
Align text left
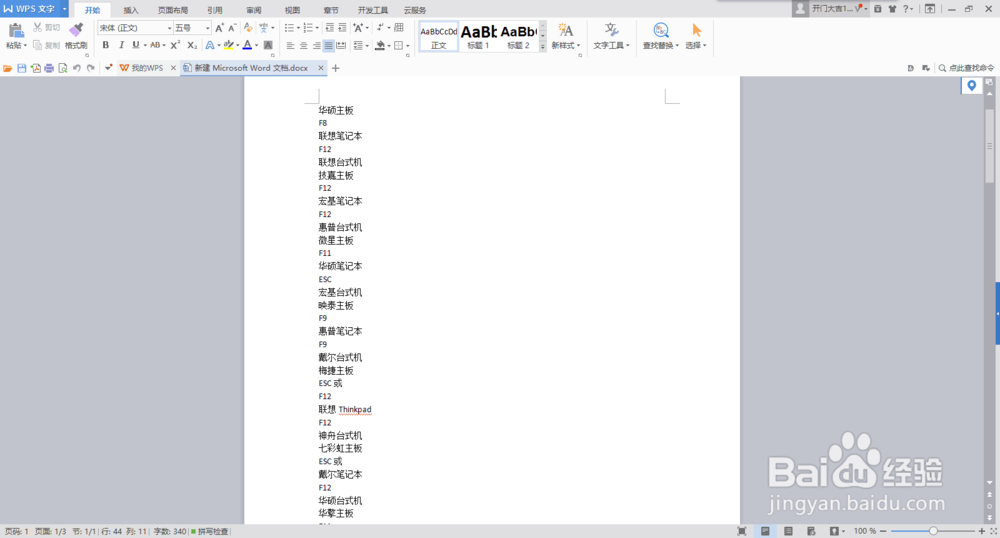pos(290,45)
